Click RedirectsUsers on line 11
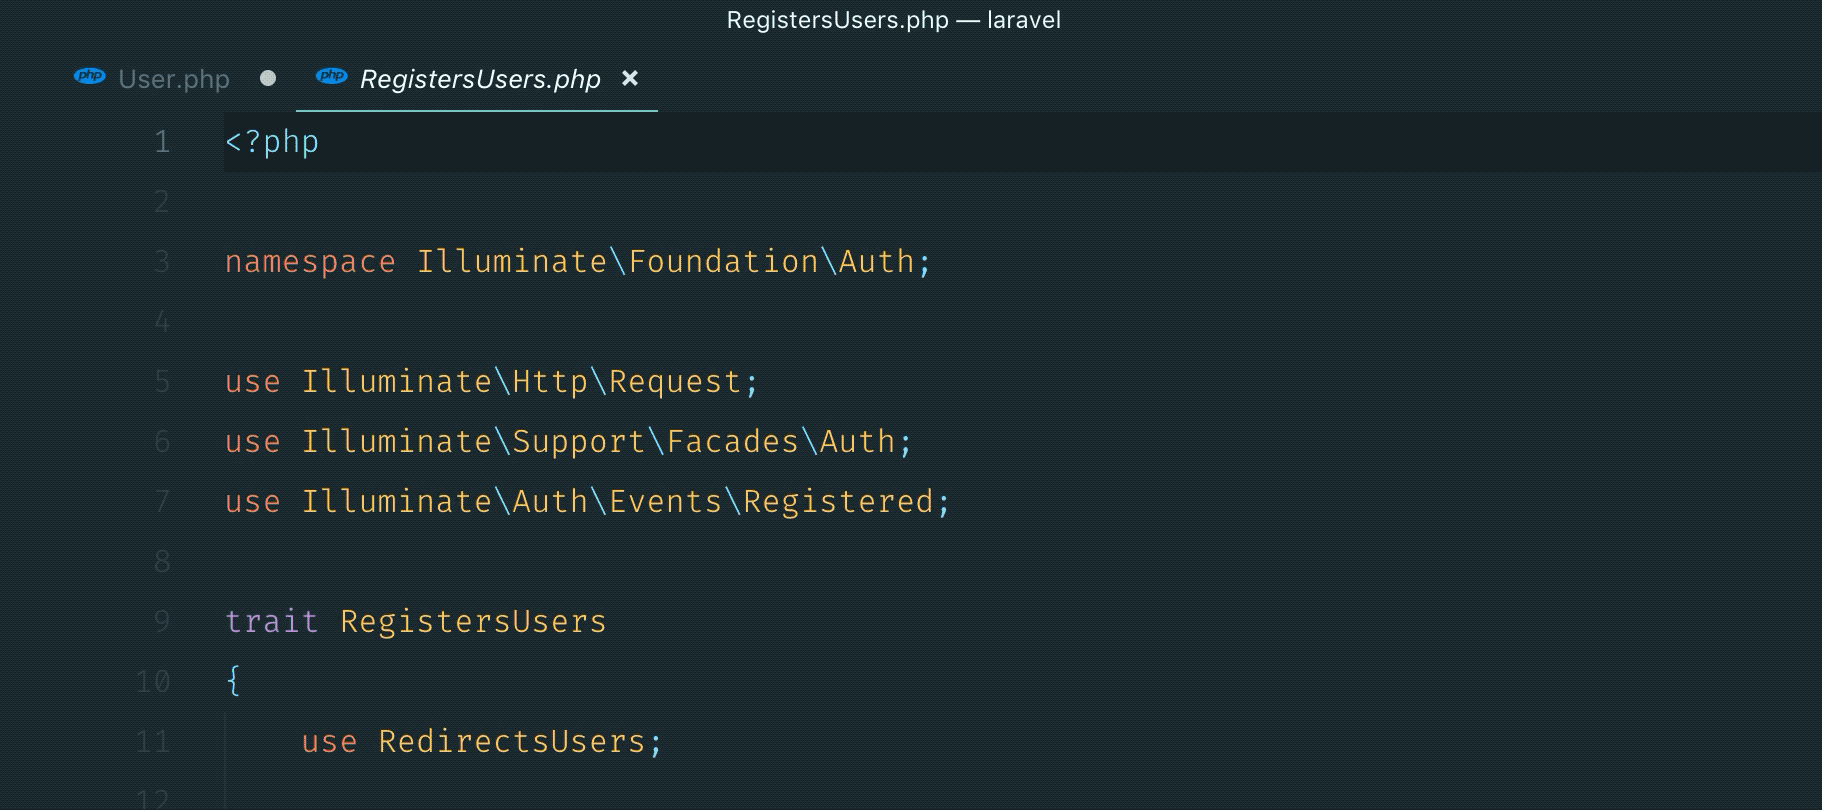 tap(512, 742)
